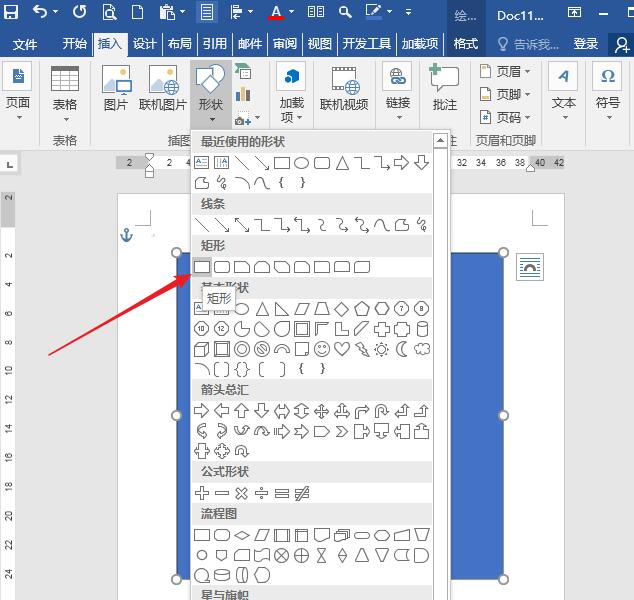Select the lightning bolt shape
Image resolution: width=634 pixels, height=600 pixels.
[362, 349]
